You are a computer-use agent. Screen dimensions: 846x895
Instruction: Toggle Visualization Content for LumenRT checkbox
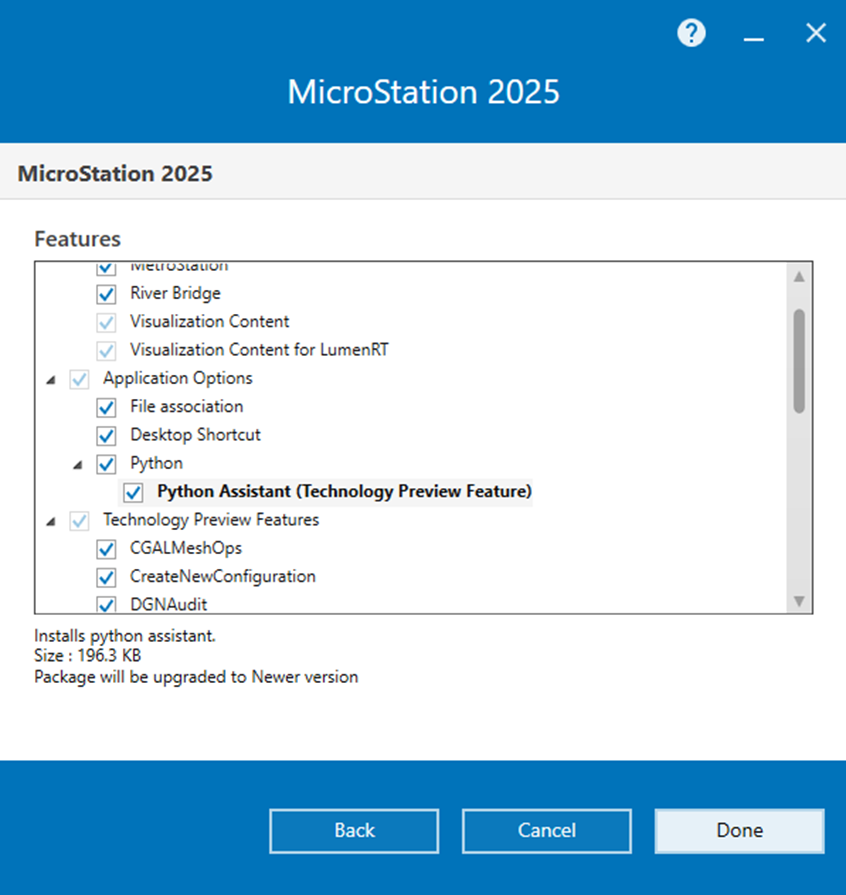tap(106, 350)
